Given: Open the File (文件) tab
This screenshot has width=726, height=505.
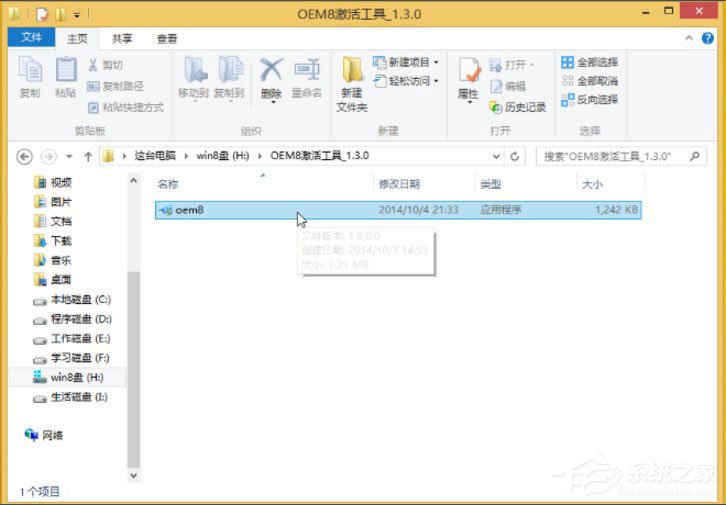Looking at the screenshot, I should click(31, 38).
